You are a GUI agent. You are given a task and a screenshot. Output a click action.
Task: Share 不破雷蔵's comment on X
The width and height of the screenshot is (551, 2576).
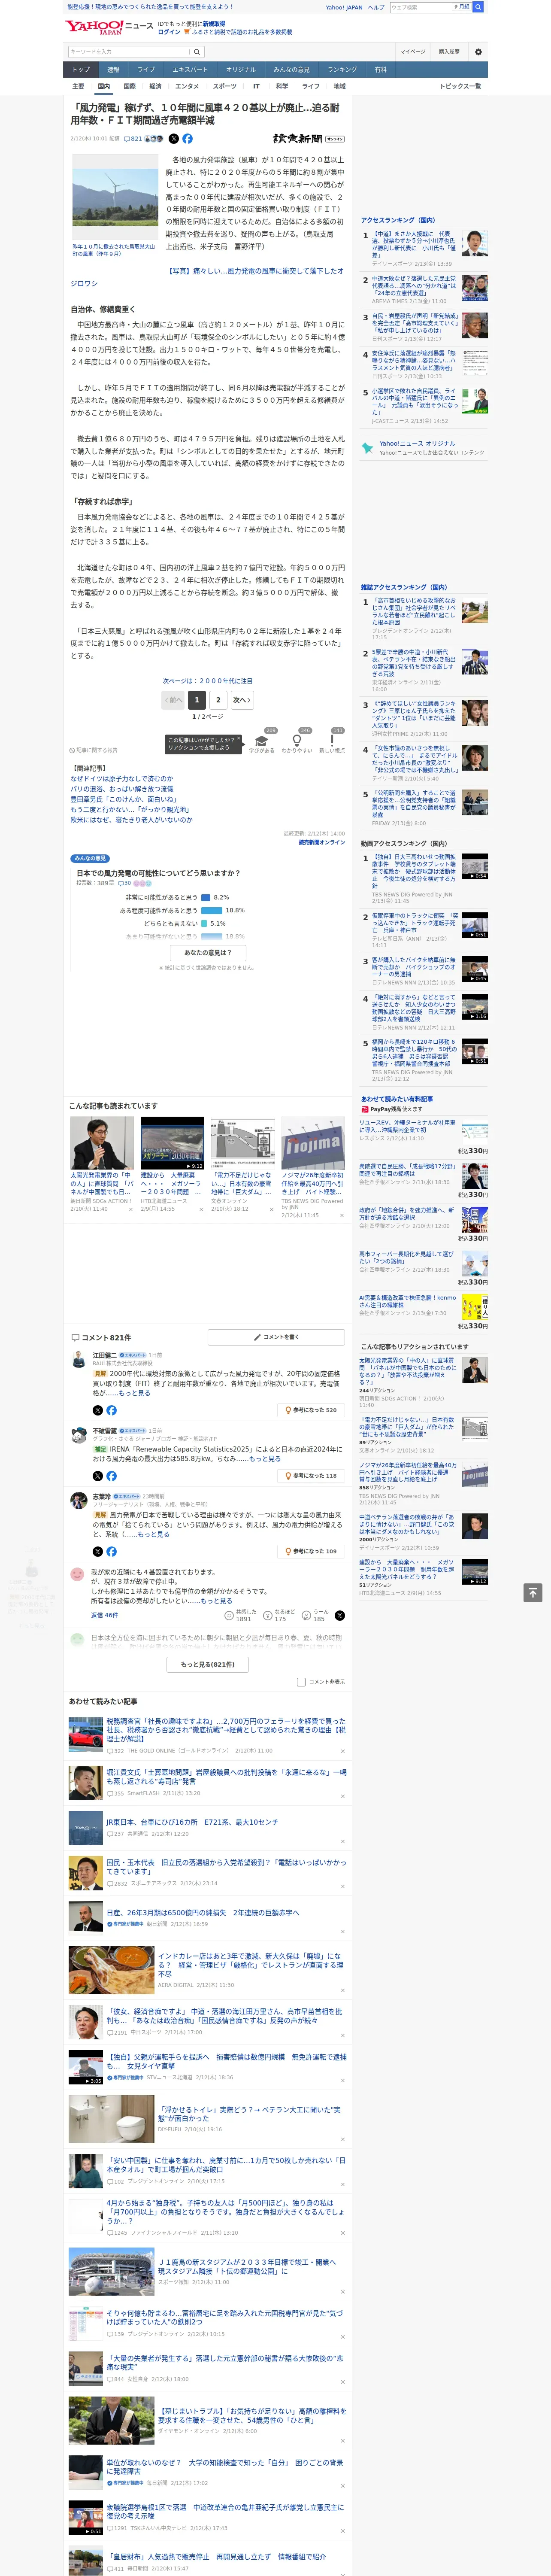click(x=97, y=1475)
